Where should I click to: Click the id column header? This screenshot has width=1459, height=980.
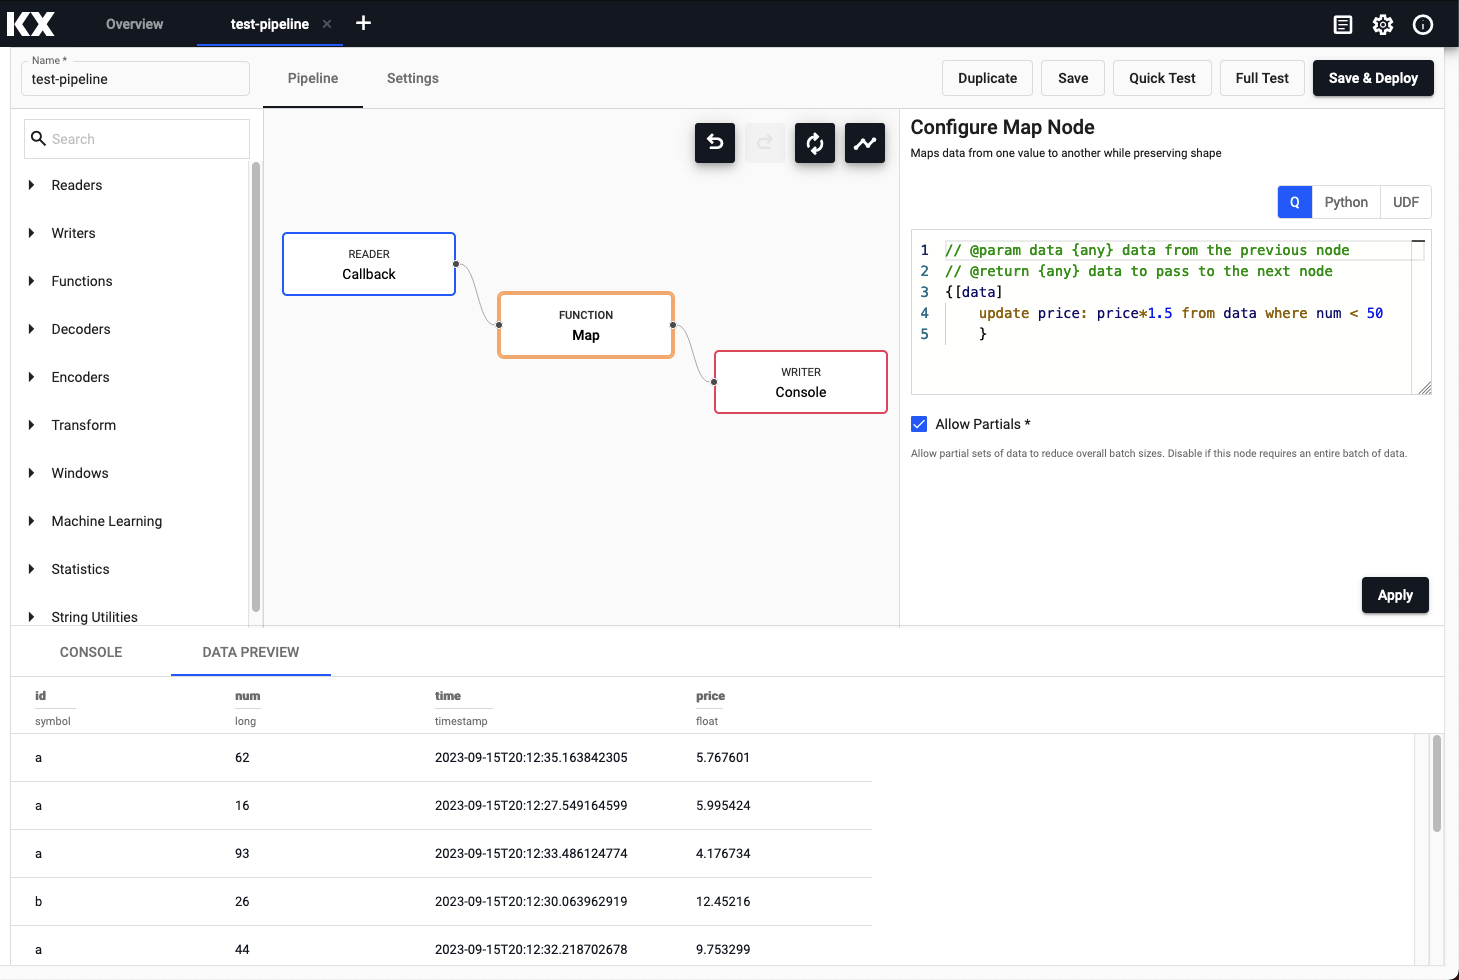pyautogui.click(x=40, y=696)
